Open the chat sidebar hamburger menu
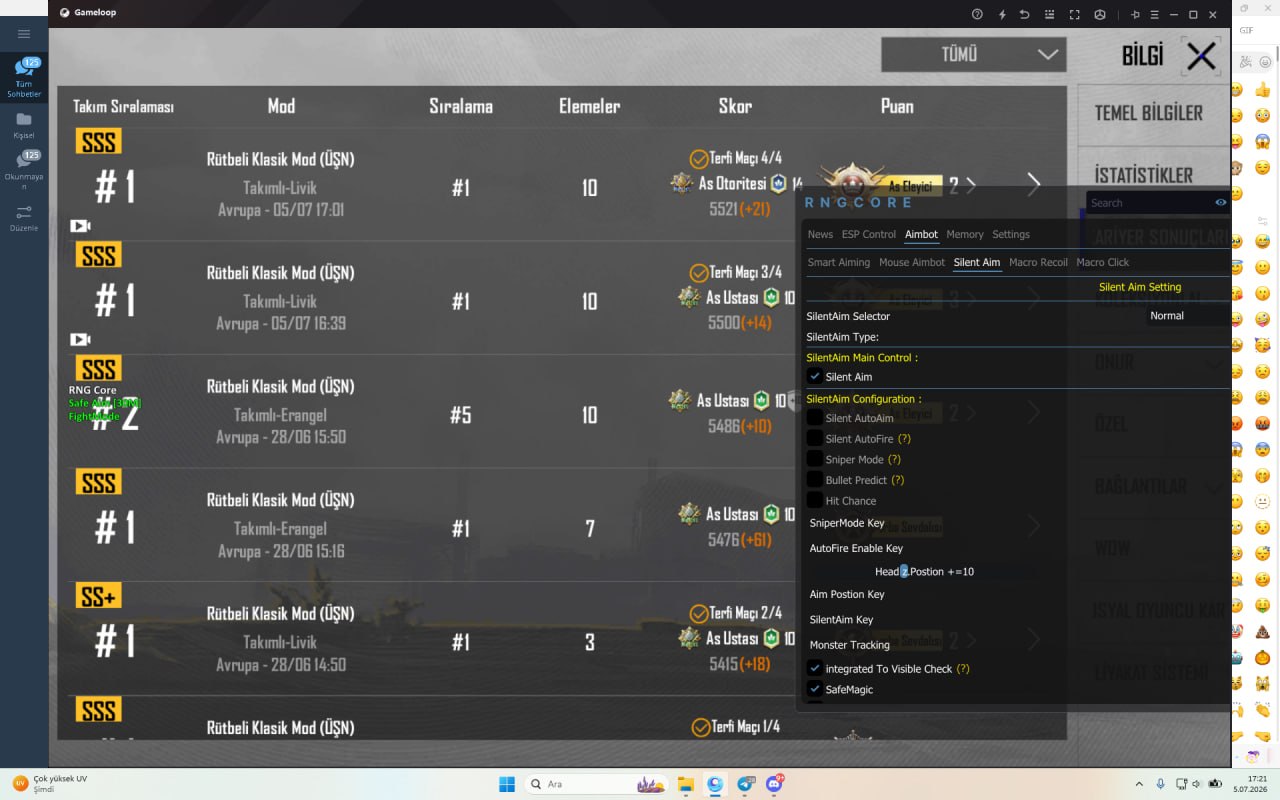This screenshot has height=800, width=1280. pos(24,34)
